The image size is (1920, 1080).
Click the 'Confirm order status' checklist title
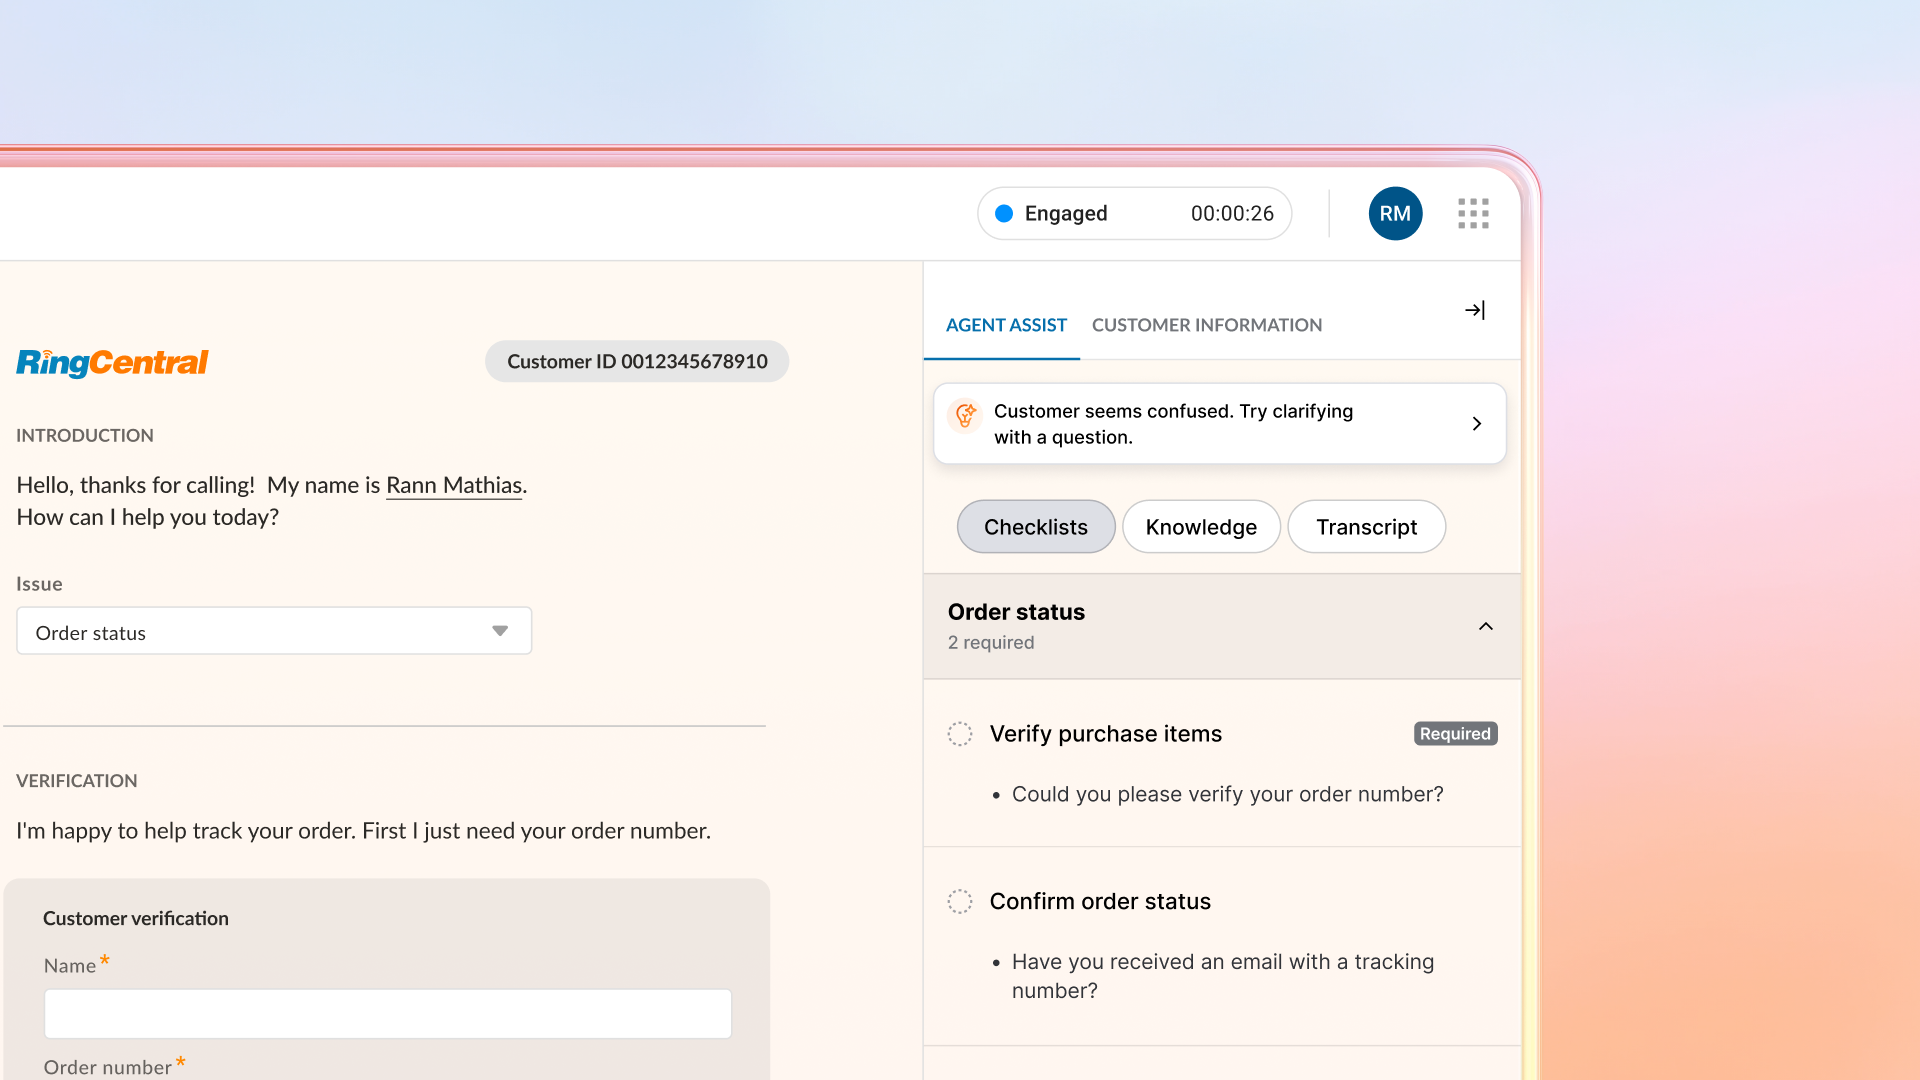(1100, 901)
